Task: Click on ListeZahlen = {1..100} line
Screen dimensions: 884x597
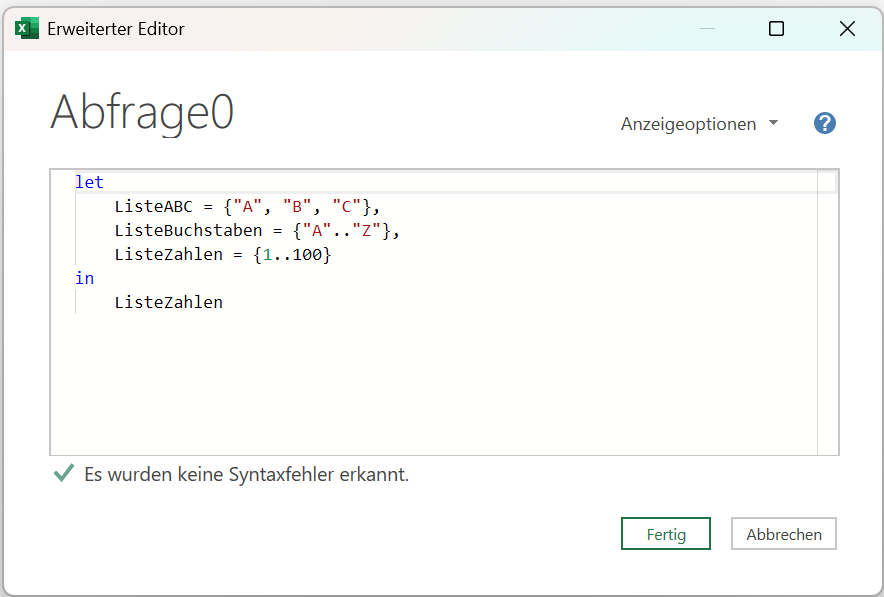Action: tap(223, 254)
